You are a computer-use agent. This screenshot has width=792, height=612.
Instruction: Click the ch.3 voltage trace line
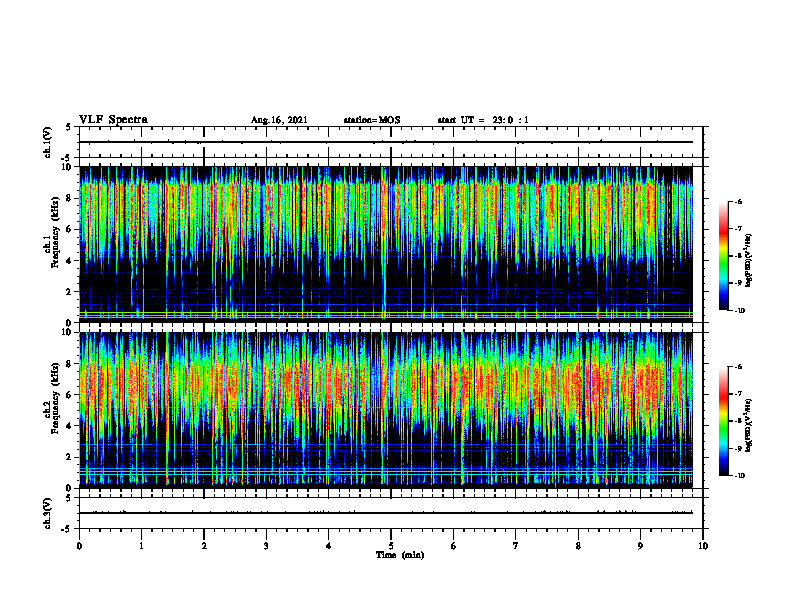click(386, 513)
